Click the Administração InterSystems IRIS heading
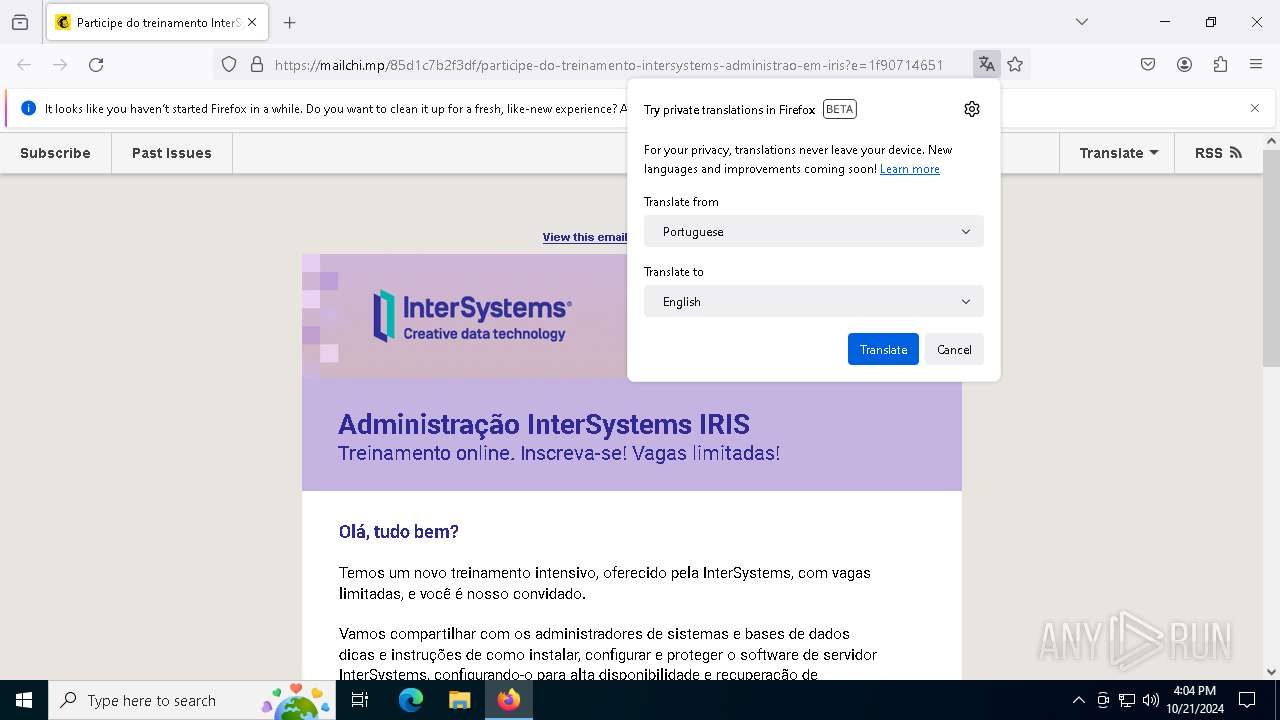The width and height of the screenshot is (1280, 720). [x=544, y=424]
